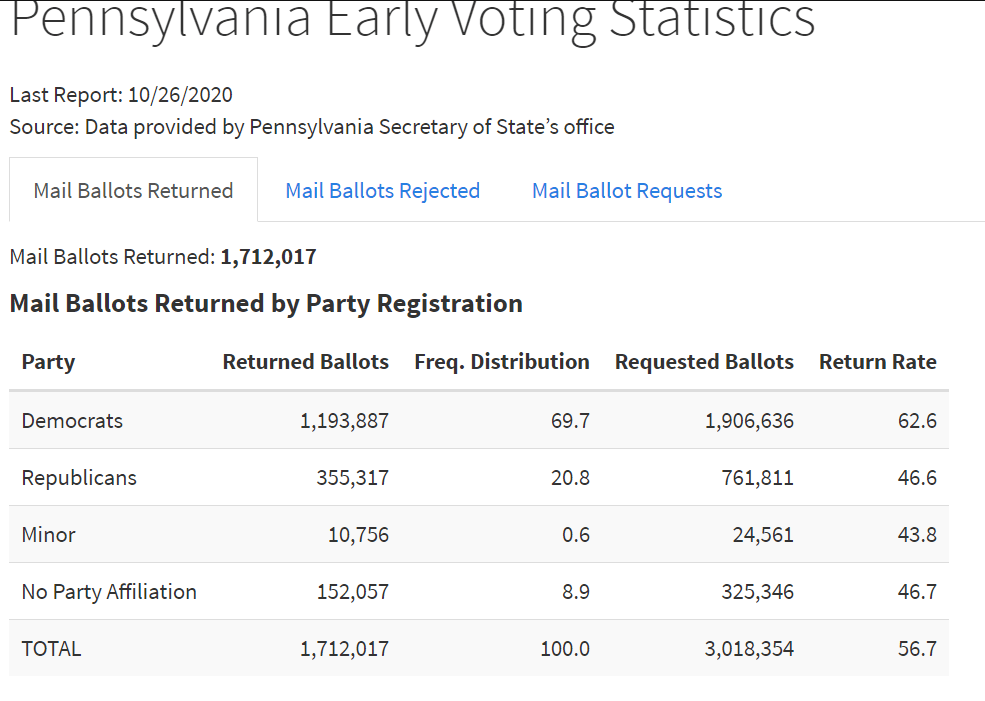
Task: Click the Returned Ballots column header
Action: (x=305, y=362)
